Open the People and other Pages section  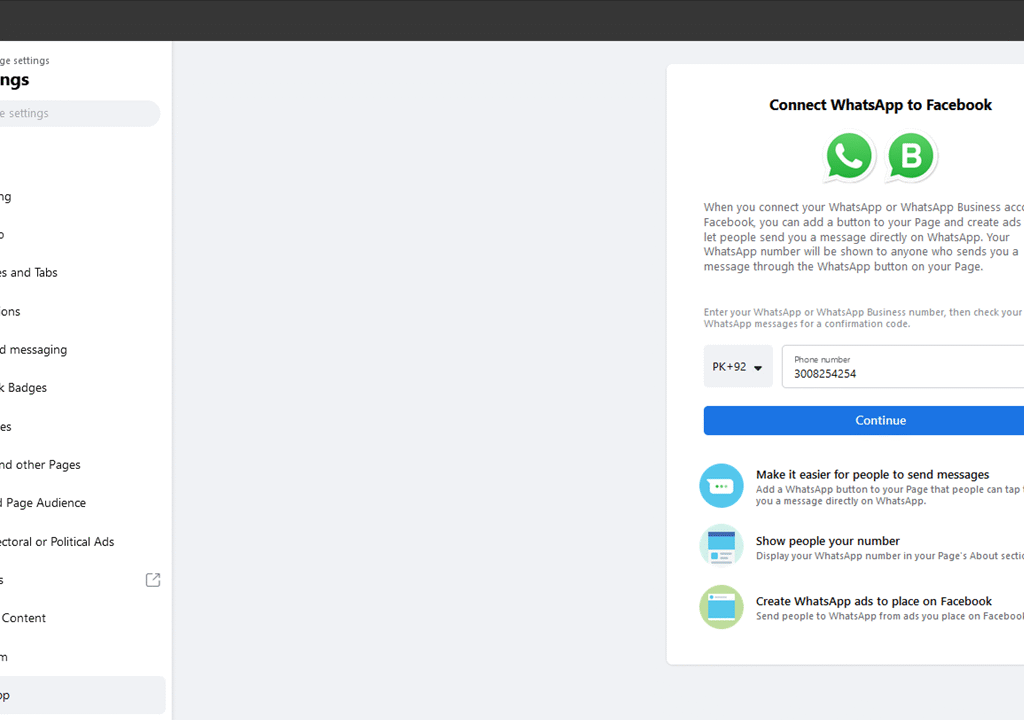point(42,465)
